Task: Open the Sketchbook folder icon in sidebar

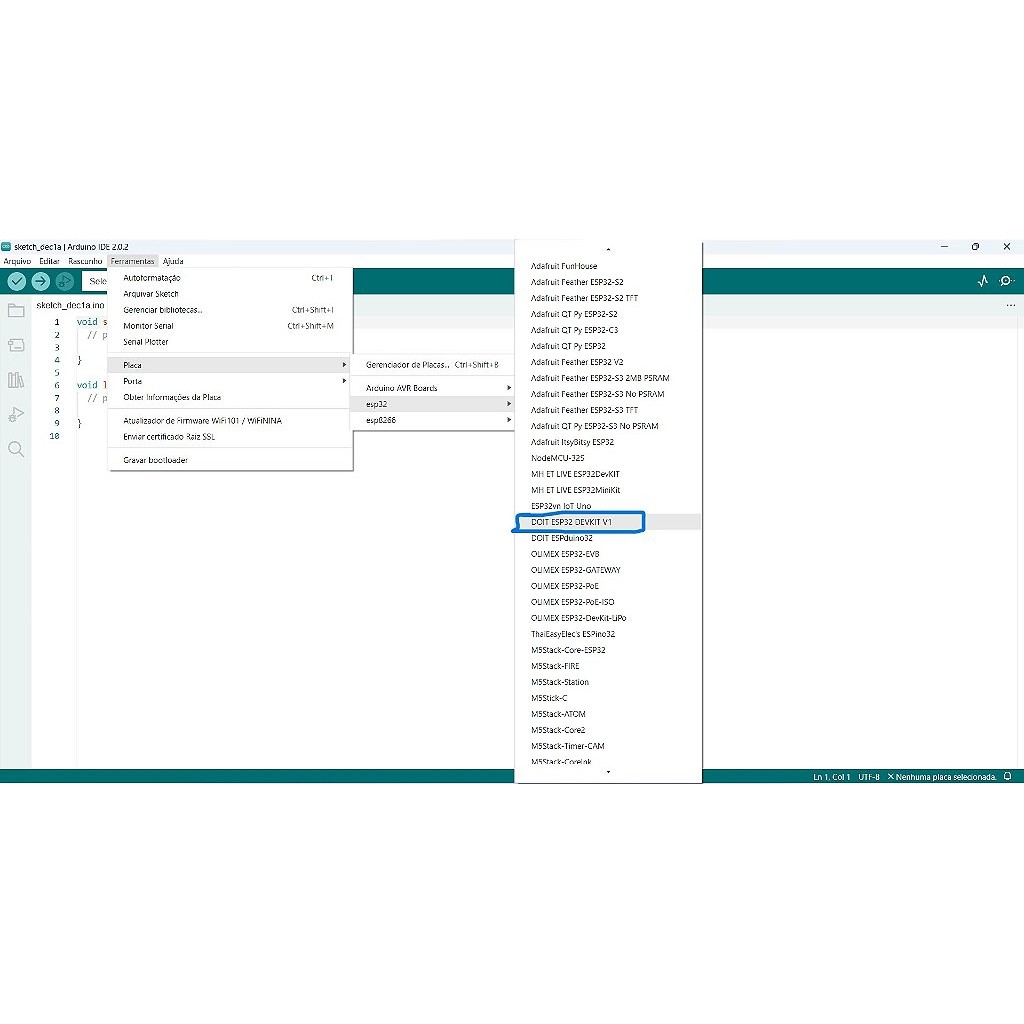Action: click(x=16, y=311)
